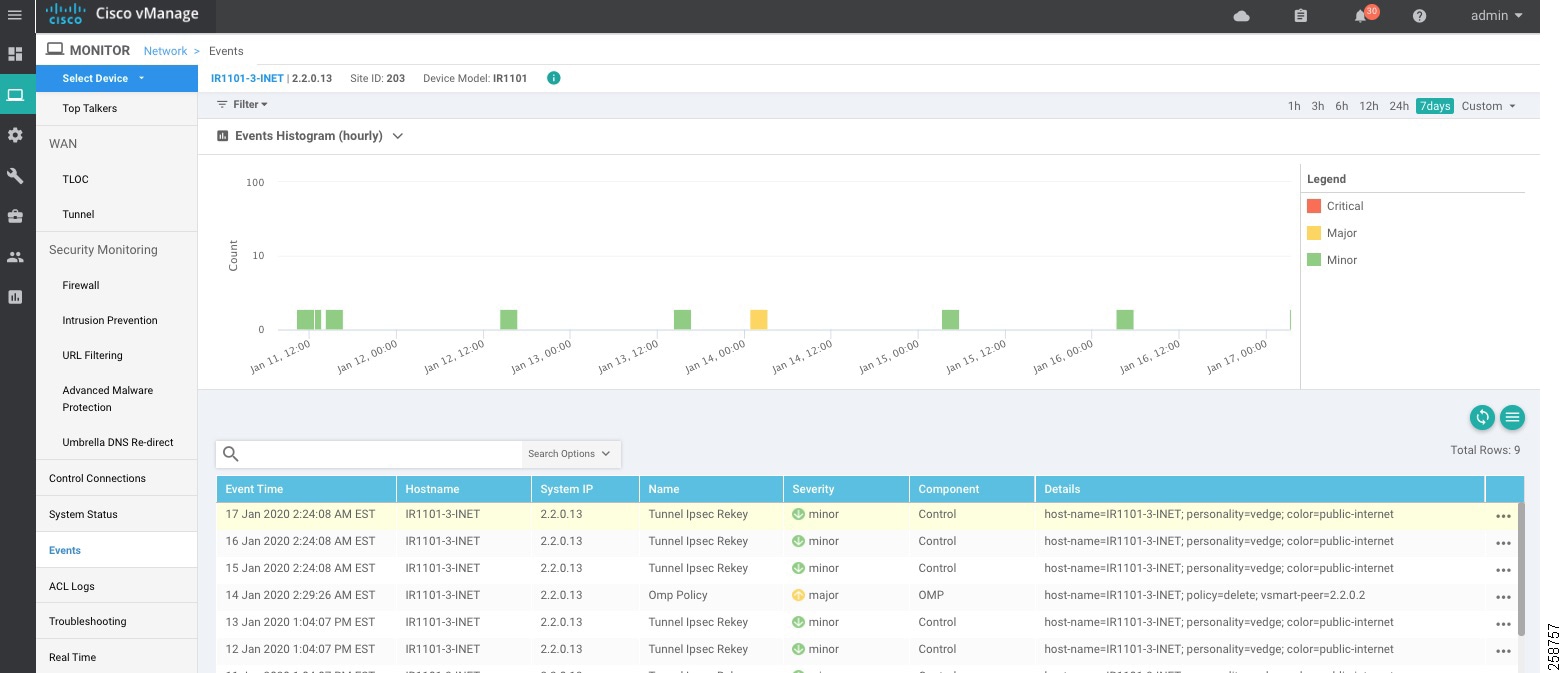
Task: Toggle Major series in the legend
Action: click(1332, 233)
